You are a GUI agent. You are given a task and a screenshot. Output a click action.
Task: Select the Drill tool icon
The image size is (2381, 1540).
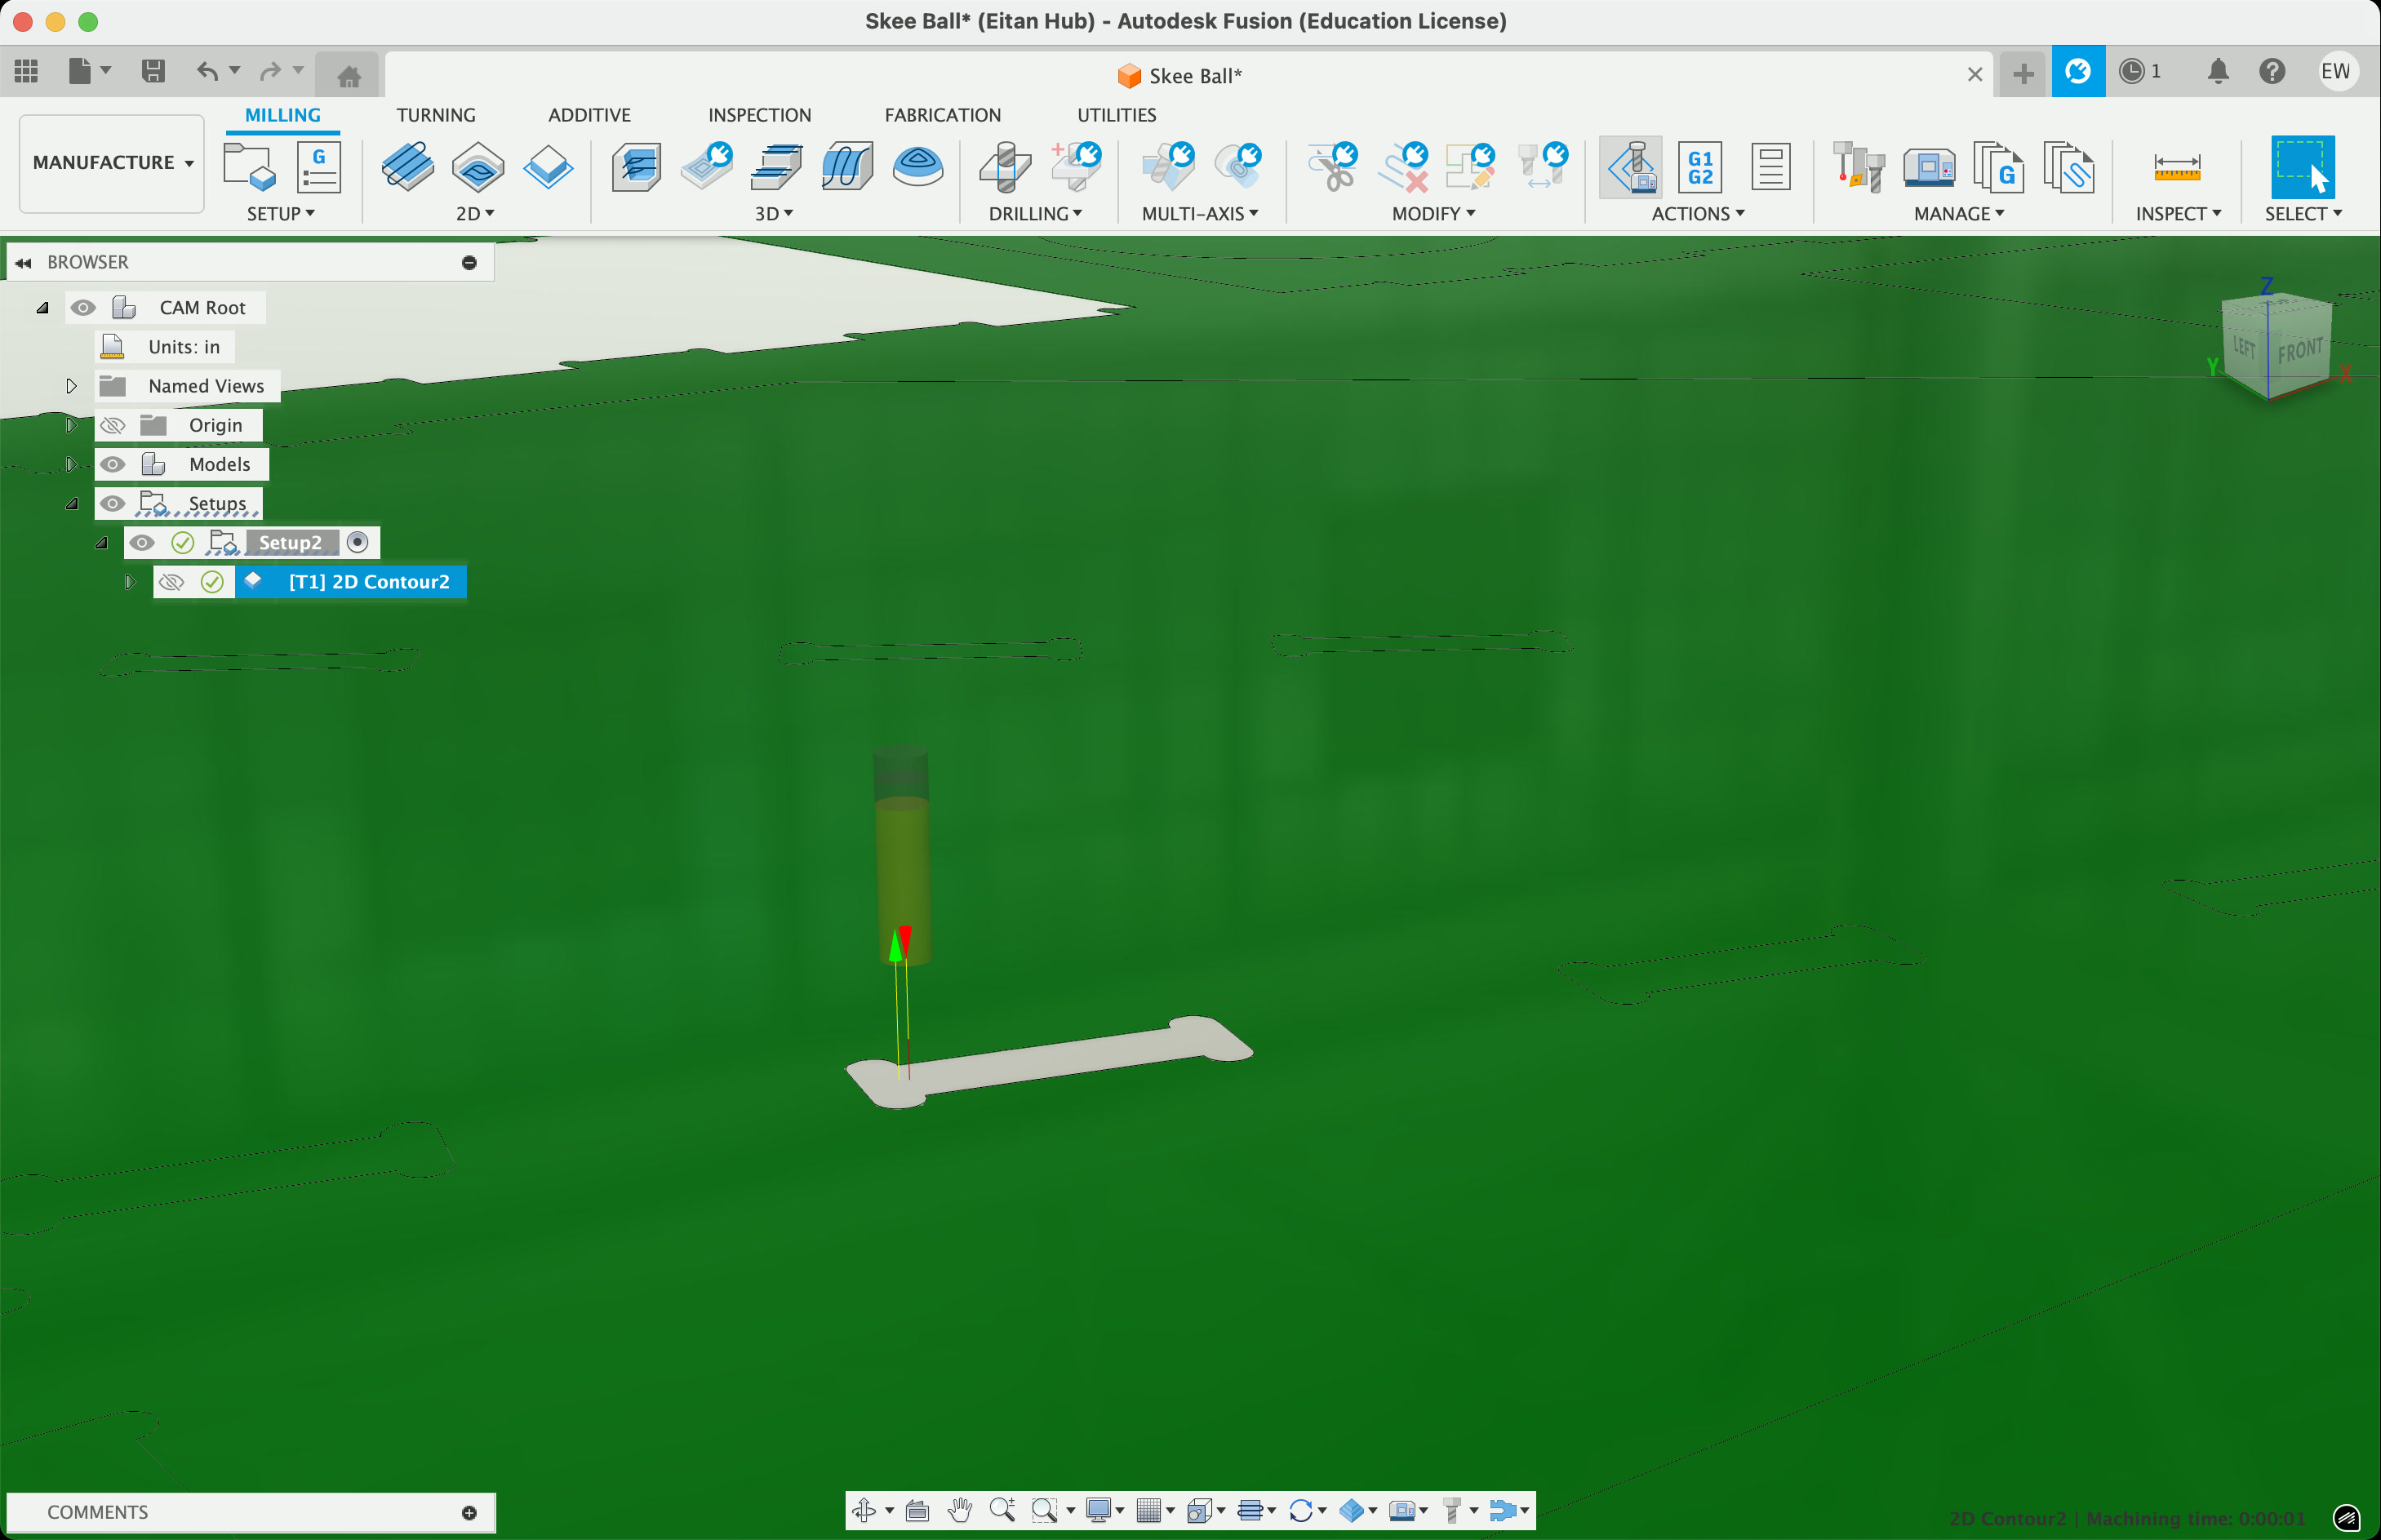pyautogui.click(x=1005, y=166)
